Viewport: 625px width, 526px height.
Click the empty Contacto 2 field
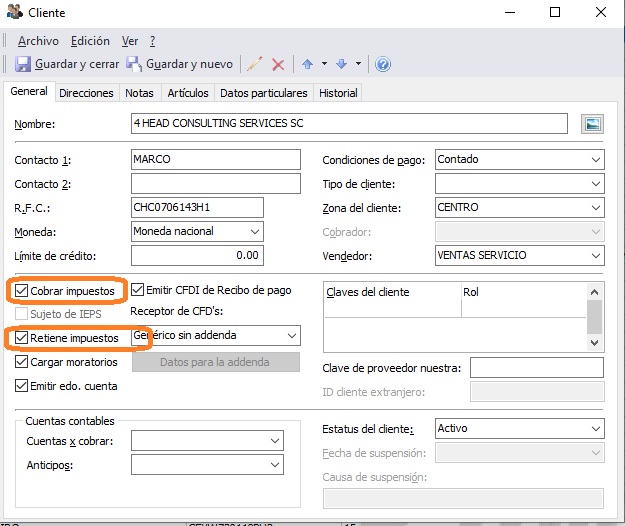(216, 184)
